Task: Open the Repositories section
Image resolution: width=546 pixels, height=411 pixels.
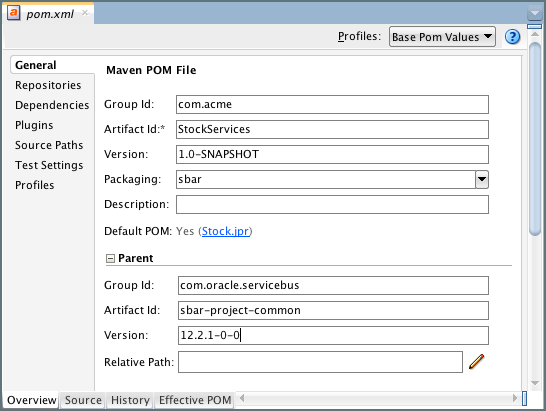Action: click(x=48, y=85)
